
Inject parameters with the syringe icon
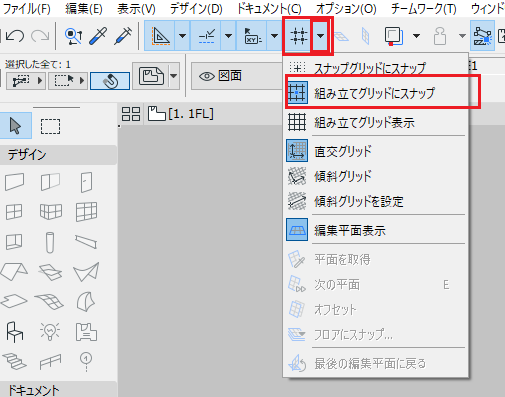(123, 36)
